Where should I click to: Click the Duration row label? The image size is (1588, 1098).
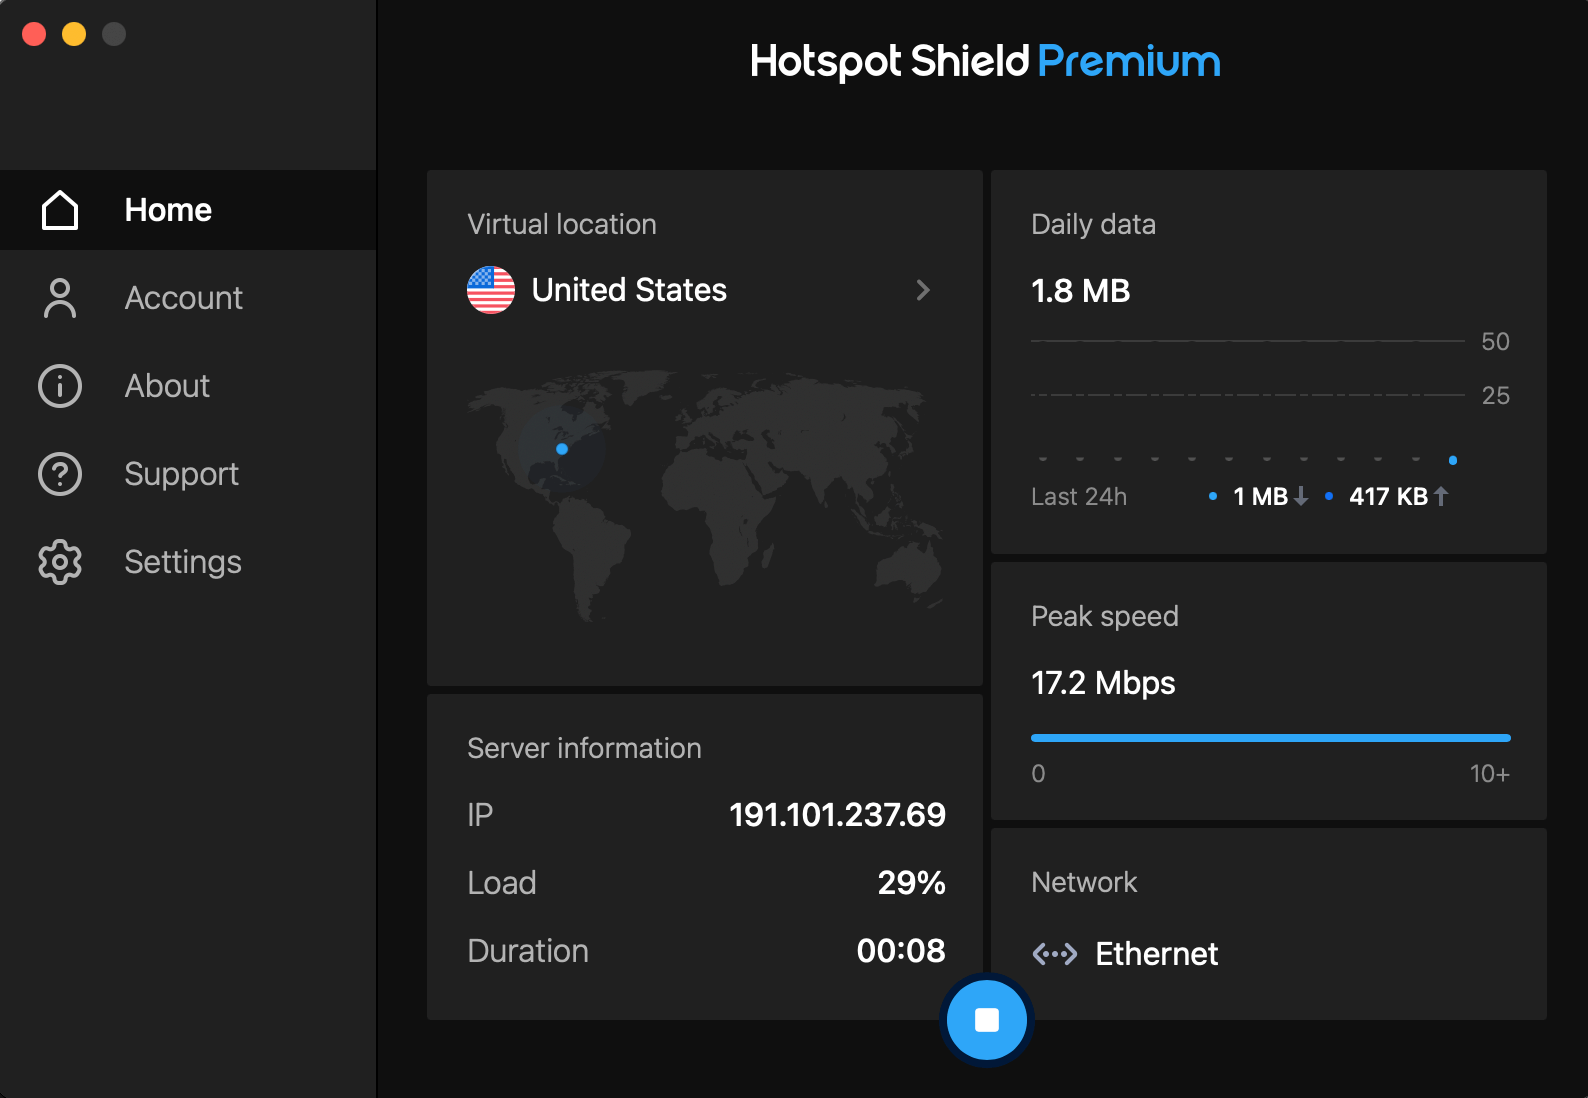(528, 951)
